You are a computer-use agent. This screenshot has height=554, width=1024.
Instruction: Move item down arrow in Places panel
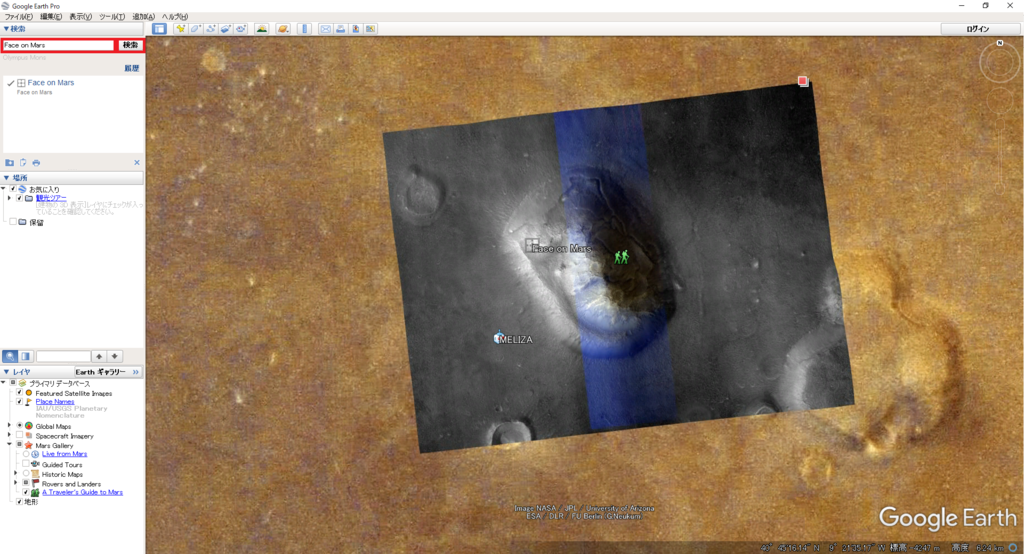(114, 356)
